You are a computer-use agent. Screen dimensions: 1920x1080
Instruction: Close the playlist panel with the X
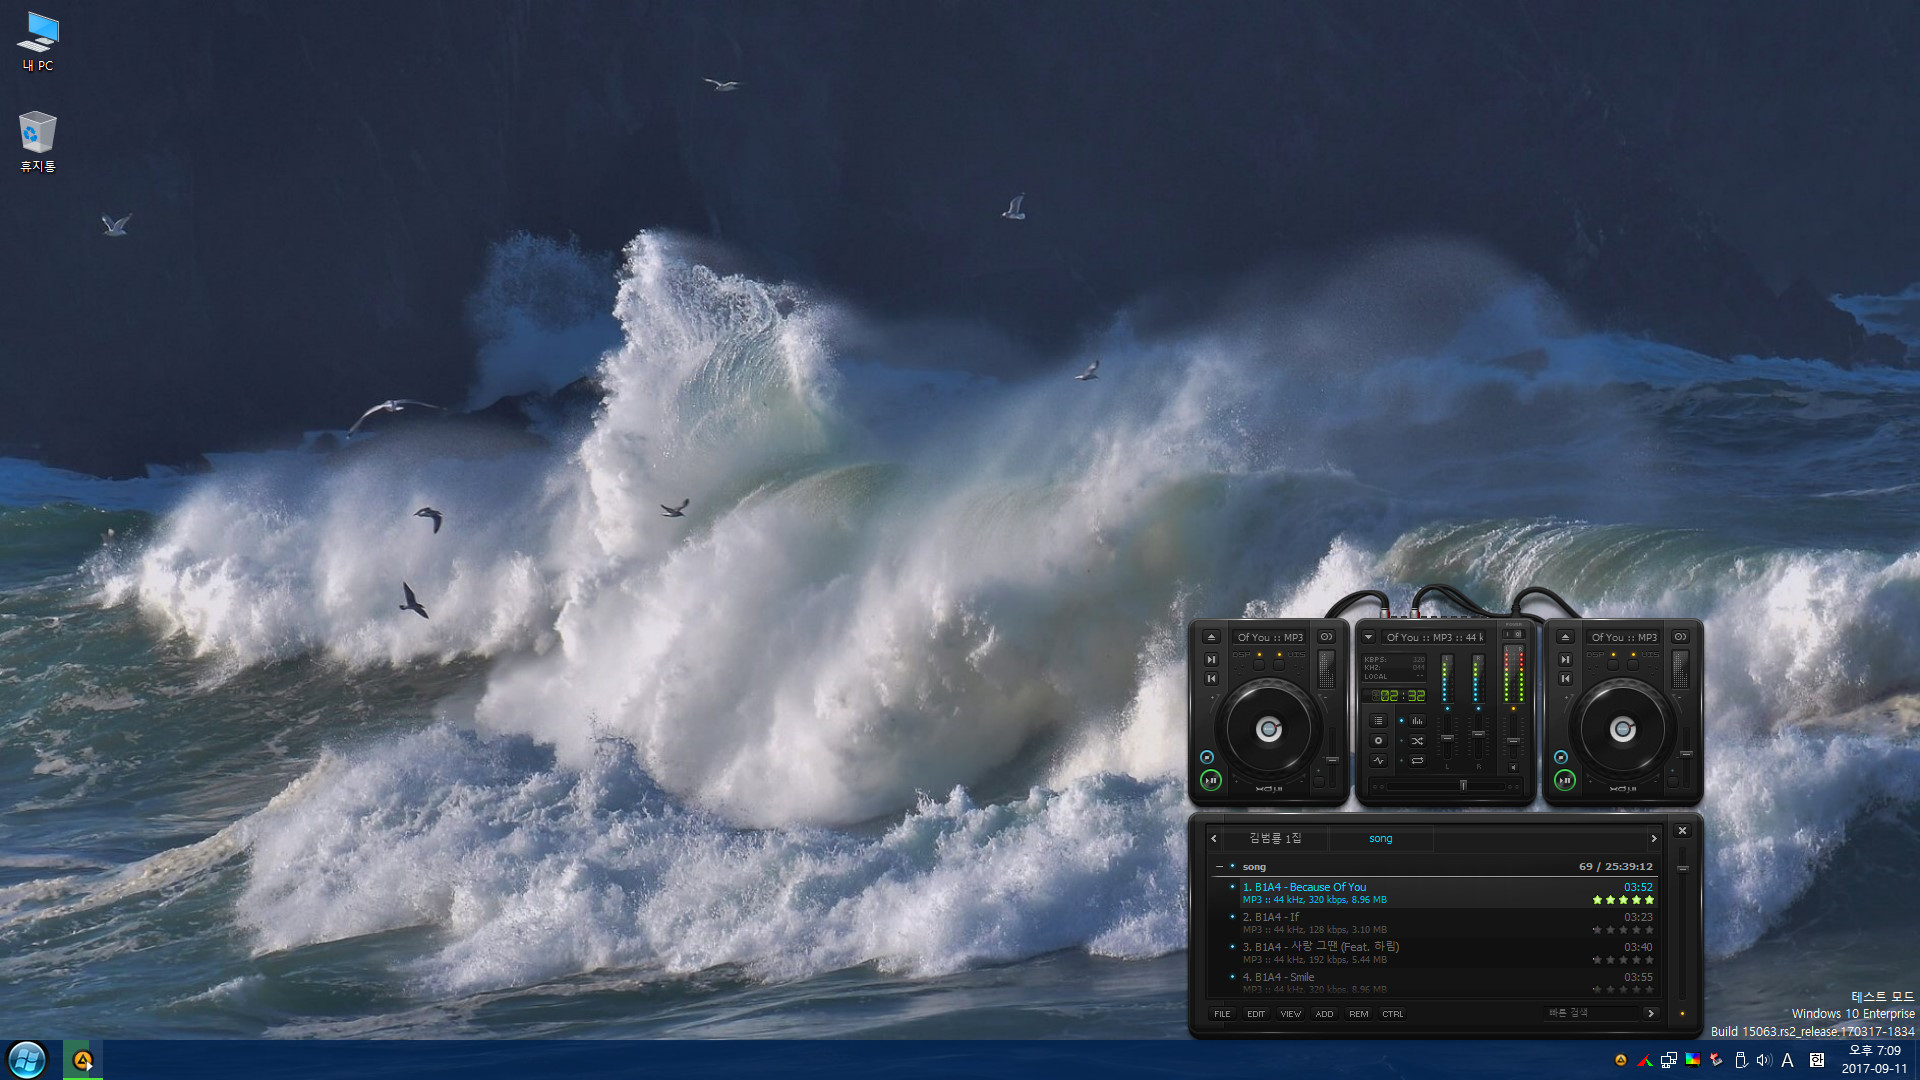point(1682,831)
